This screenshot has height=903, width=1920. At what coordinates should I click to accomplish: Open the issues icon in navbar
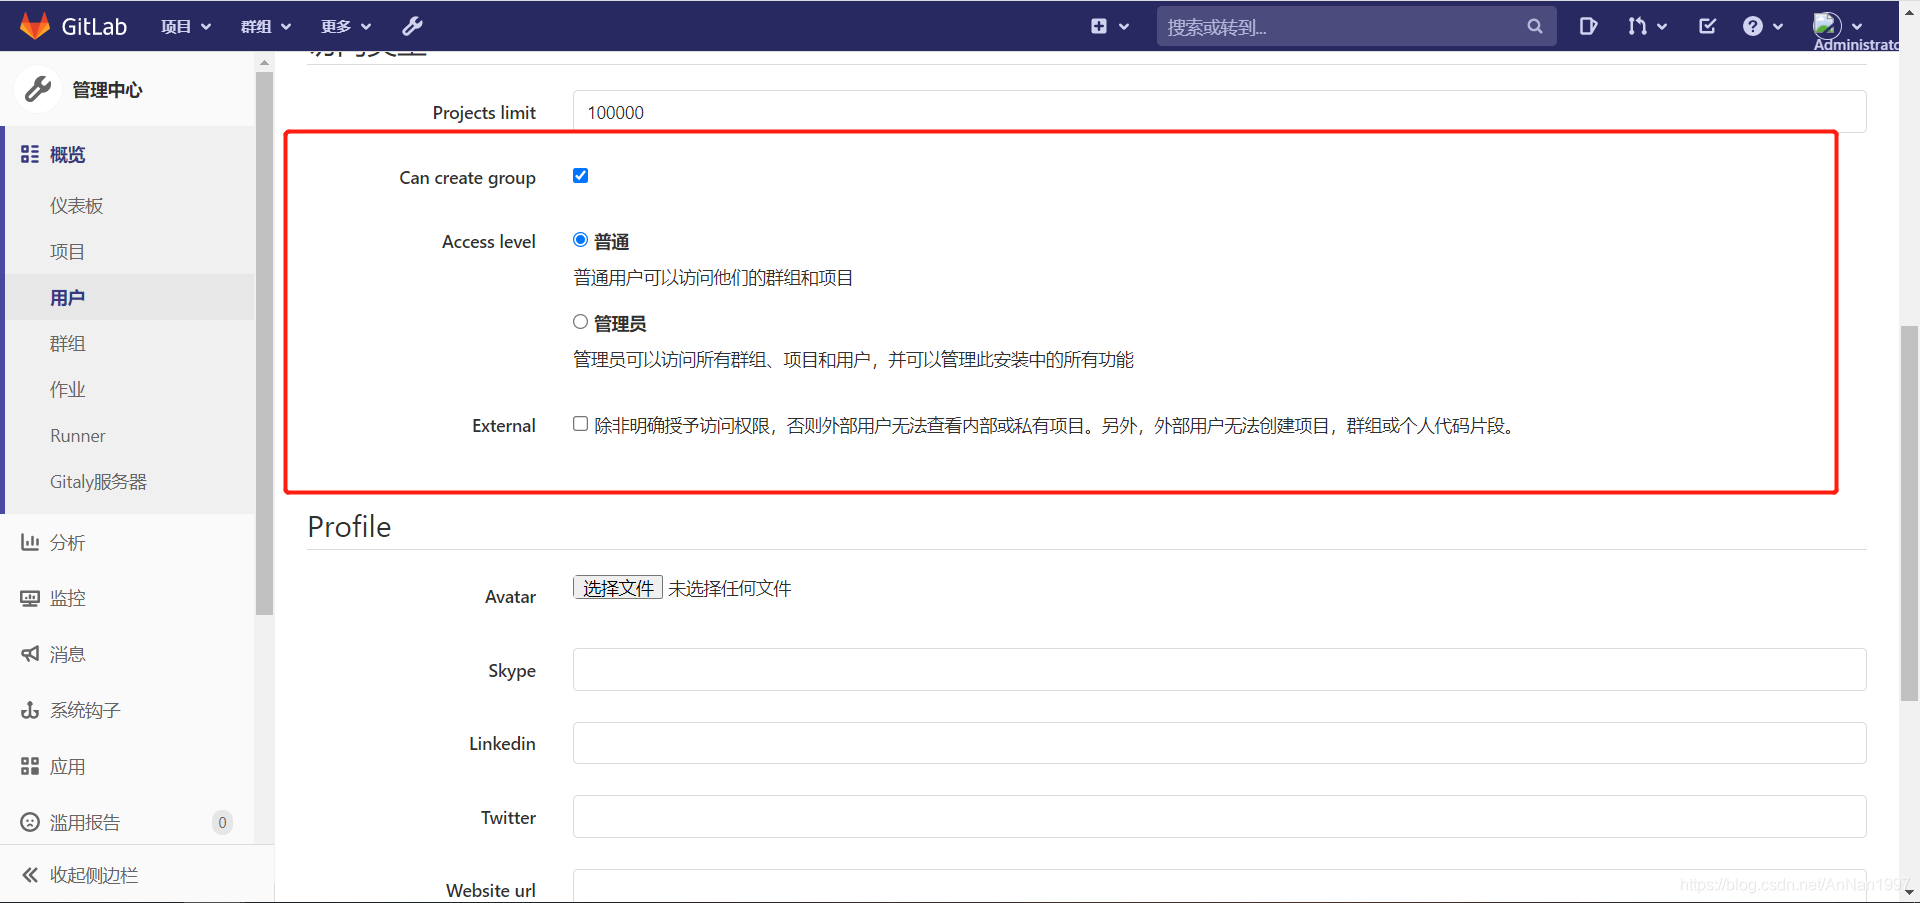click(1588, 26)
